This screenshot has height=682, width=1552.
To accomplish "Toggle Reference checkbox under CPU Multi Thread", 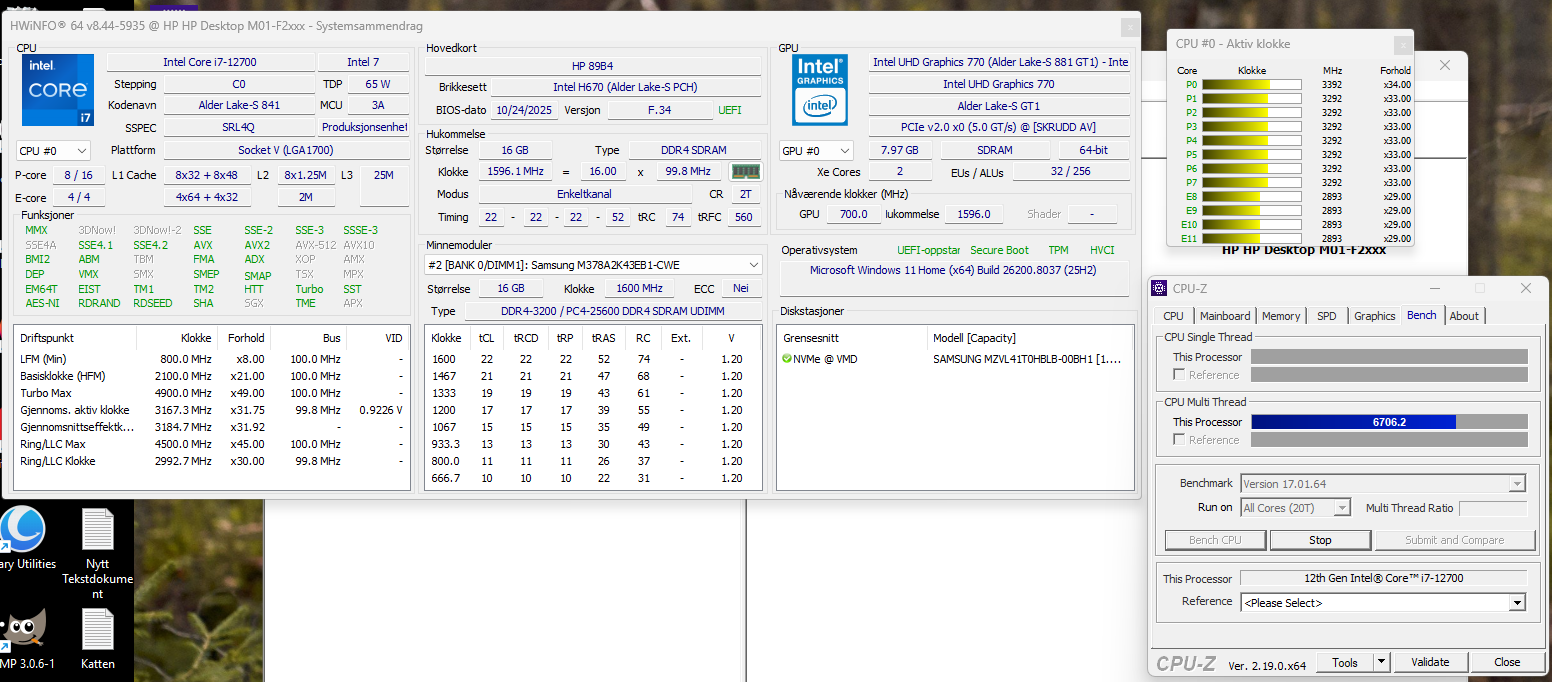I will (x=1180, y=440).
